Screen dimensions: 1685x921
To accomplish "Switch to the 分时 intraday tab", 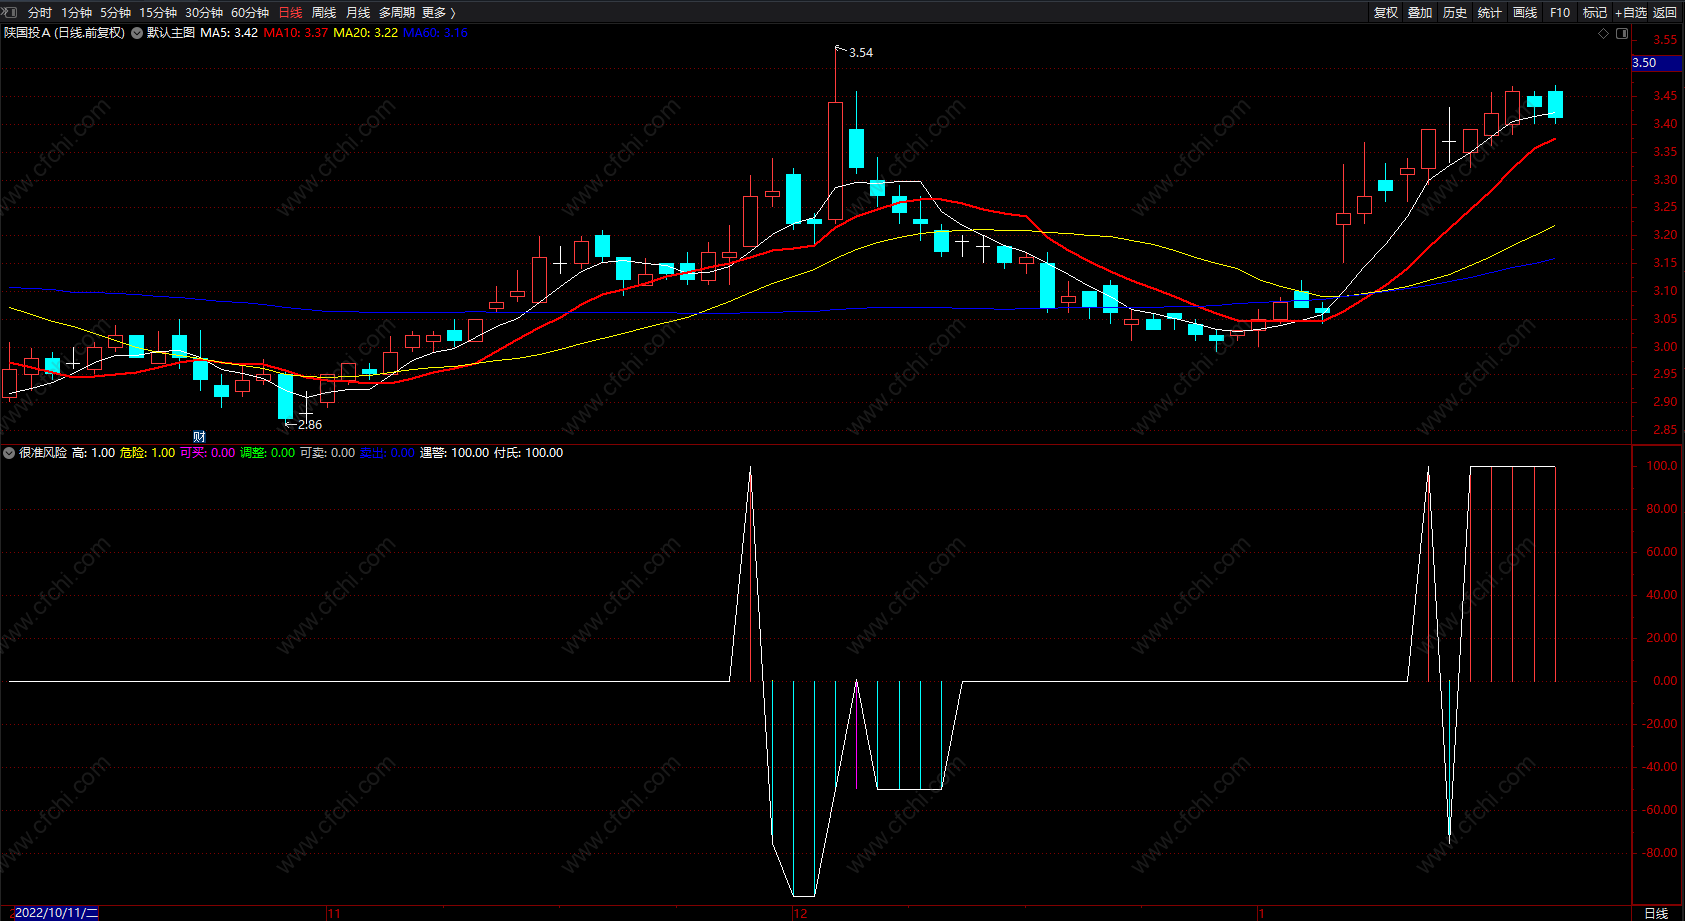I will (40, 13).
